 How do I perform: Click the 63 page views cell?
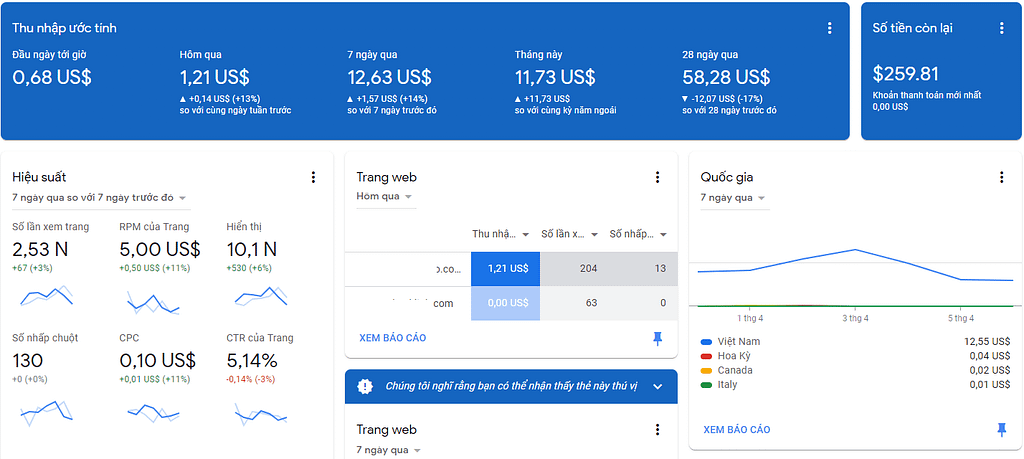click(575, 304)
